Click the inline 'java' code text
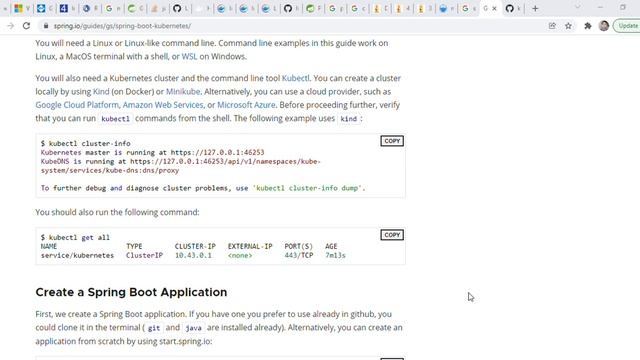This screenshot has width=640, height=360. 193,328
